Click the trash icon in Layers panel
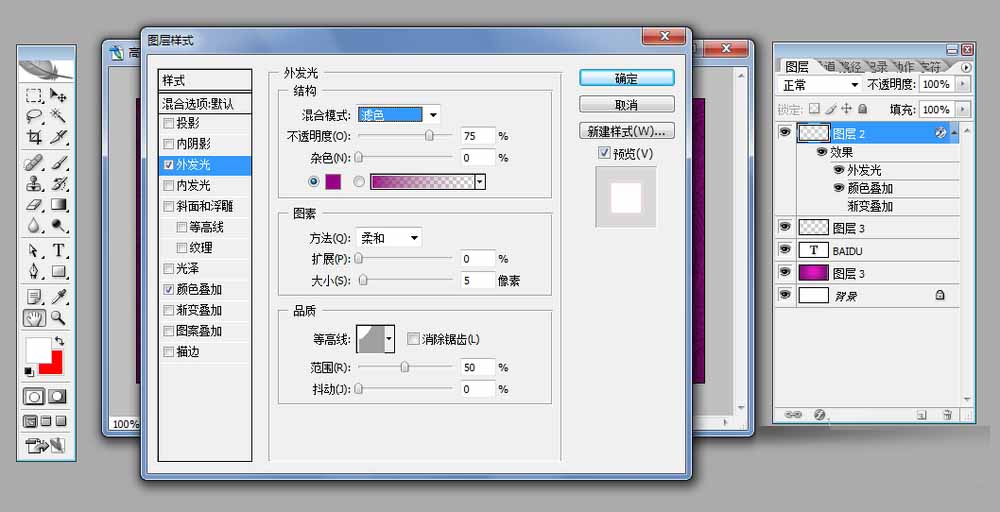Image resolution: width=1000 pixels, height=512 pixels. tap(948, 415)
